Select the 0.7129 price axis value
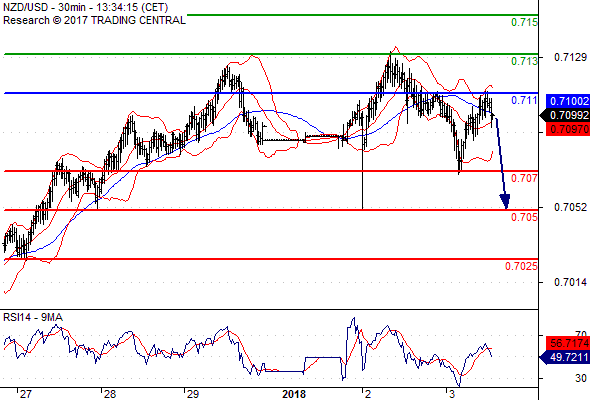 (570, 57)
